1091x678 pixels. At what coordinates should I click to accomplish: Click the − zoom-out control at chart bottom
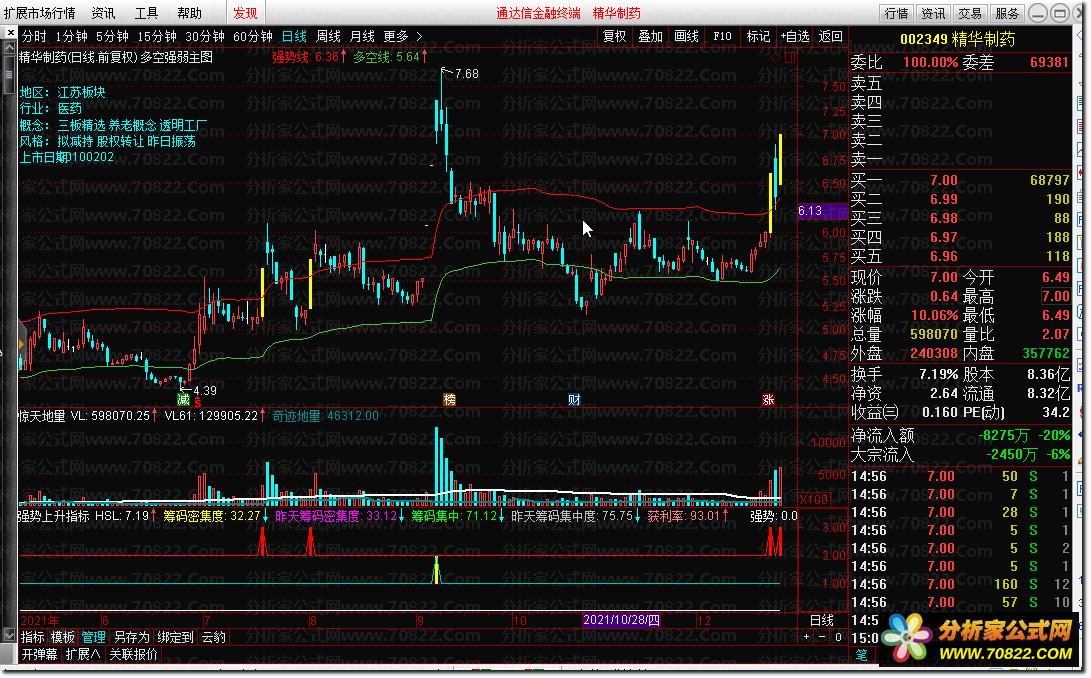pyautogui.click(x=822, y=636)
